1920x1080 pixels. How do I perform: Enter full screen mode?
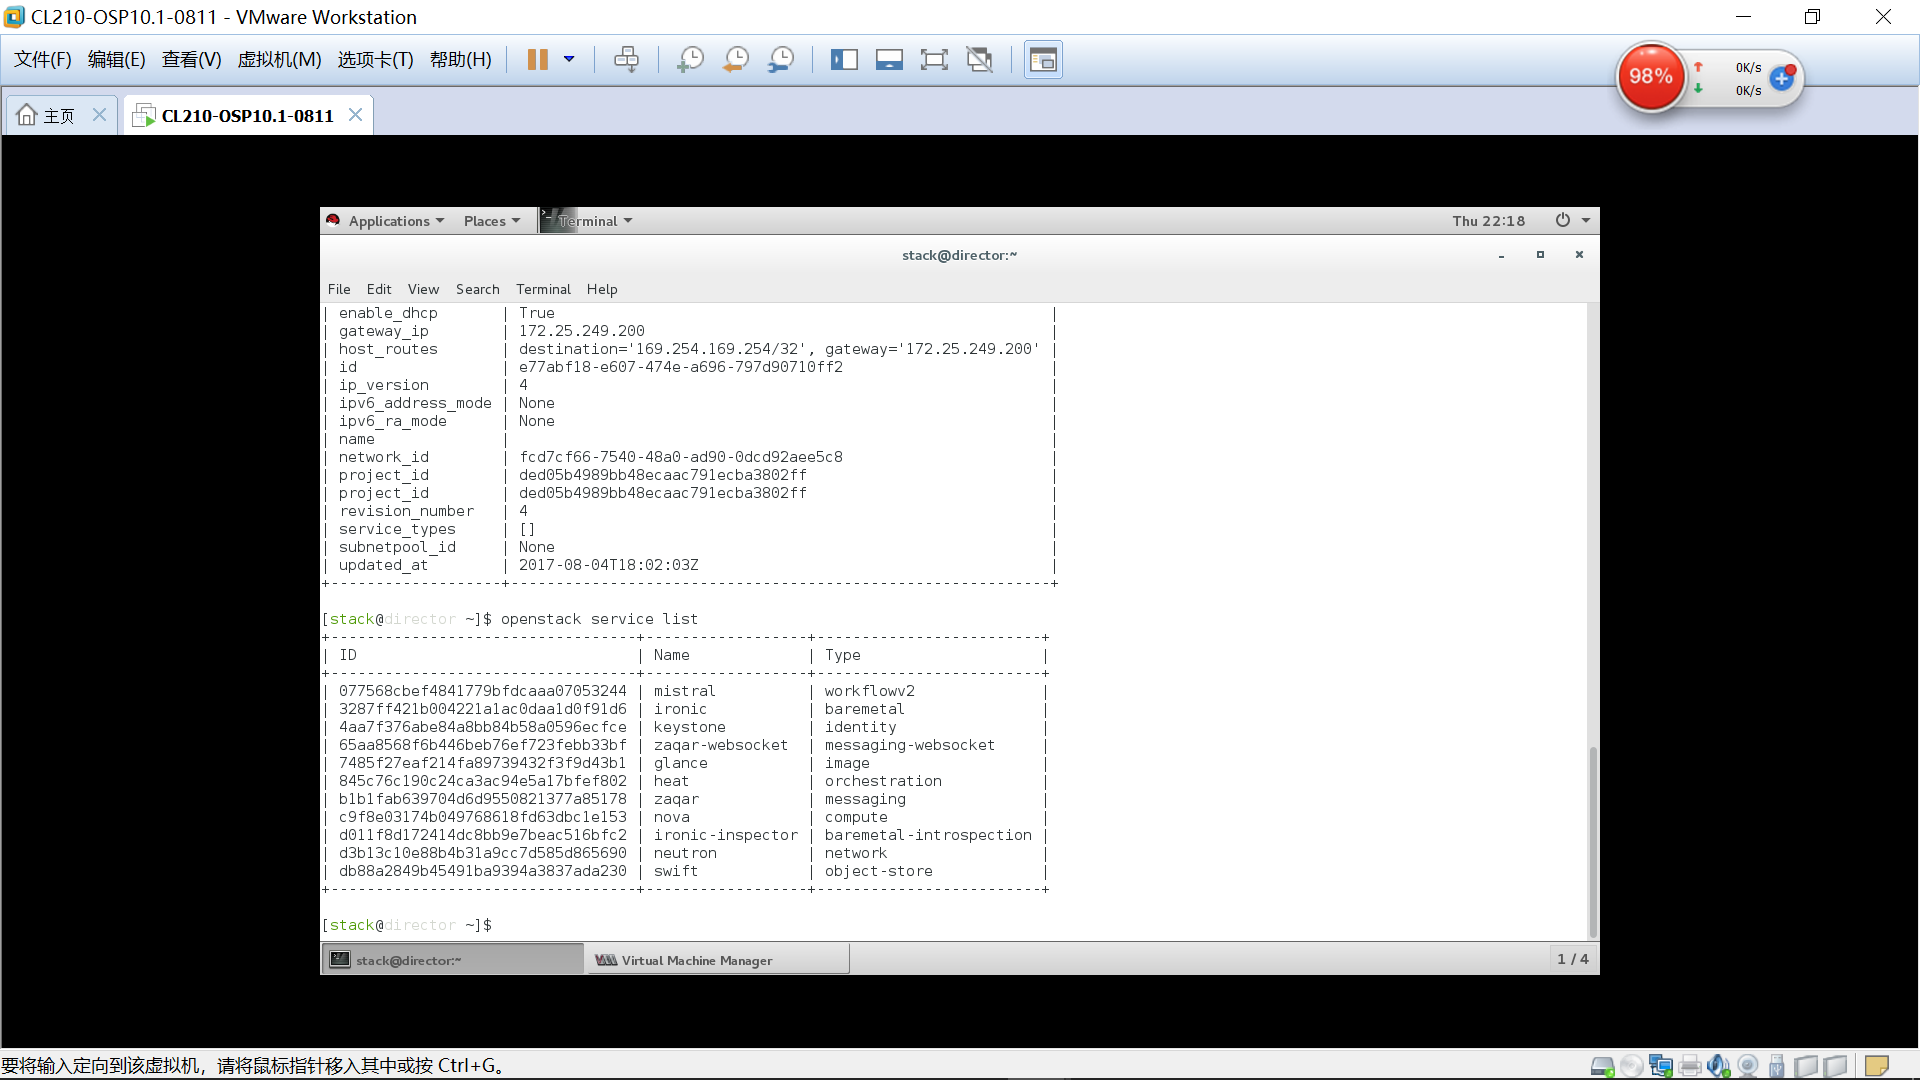click(934, 59)
